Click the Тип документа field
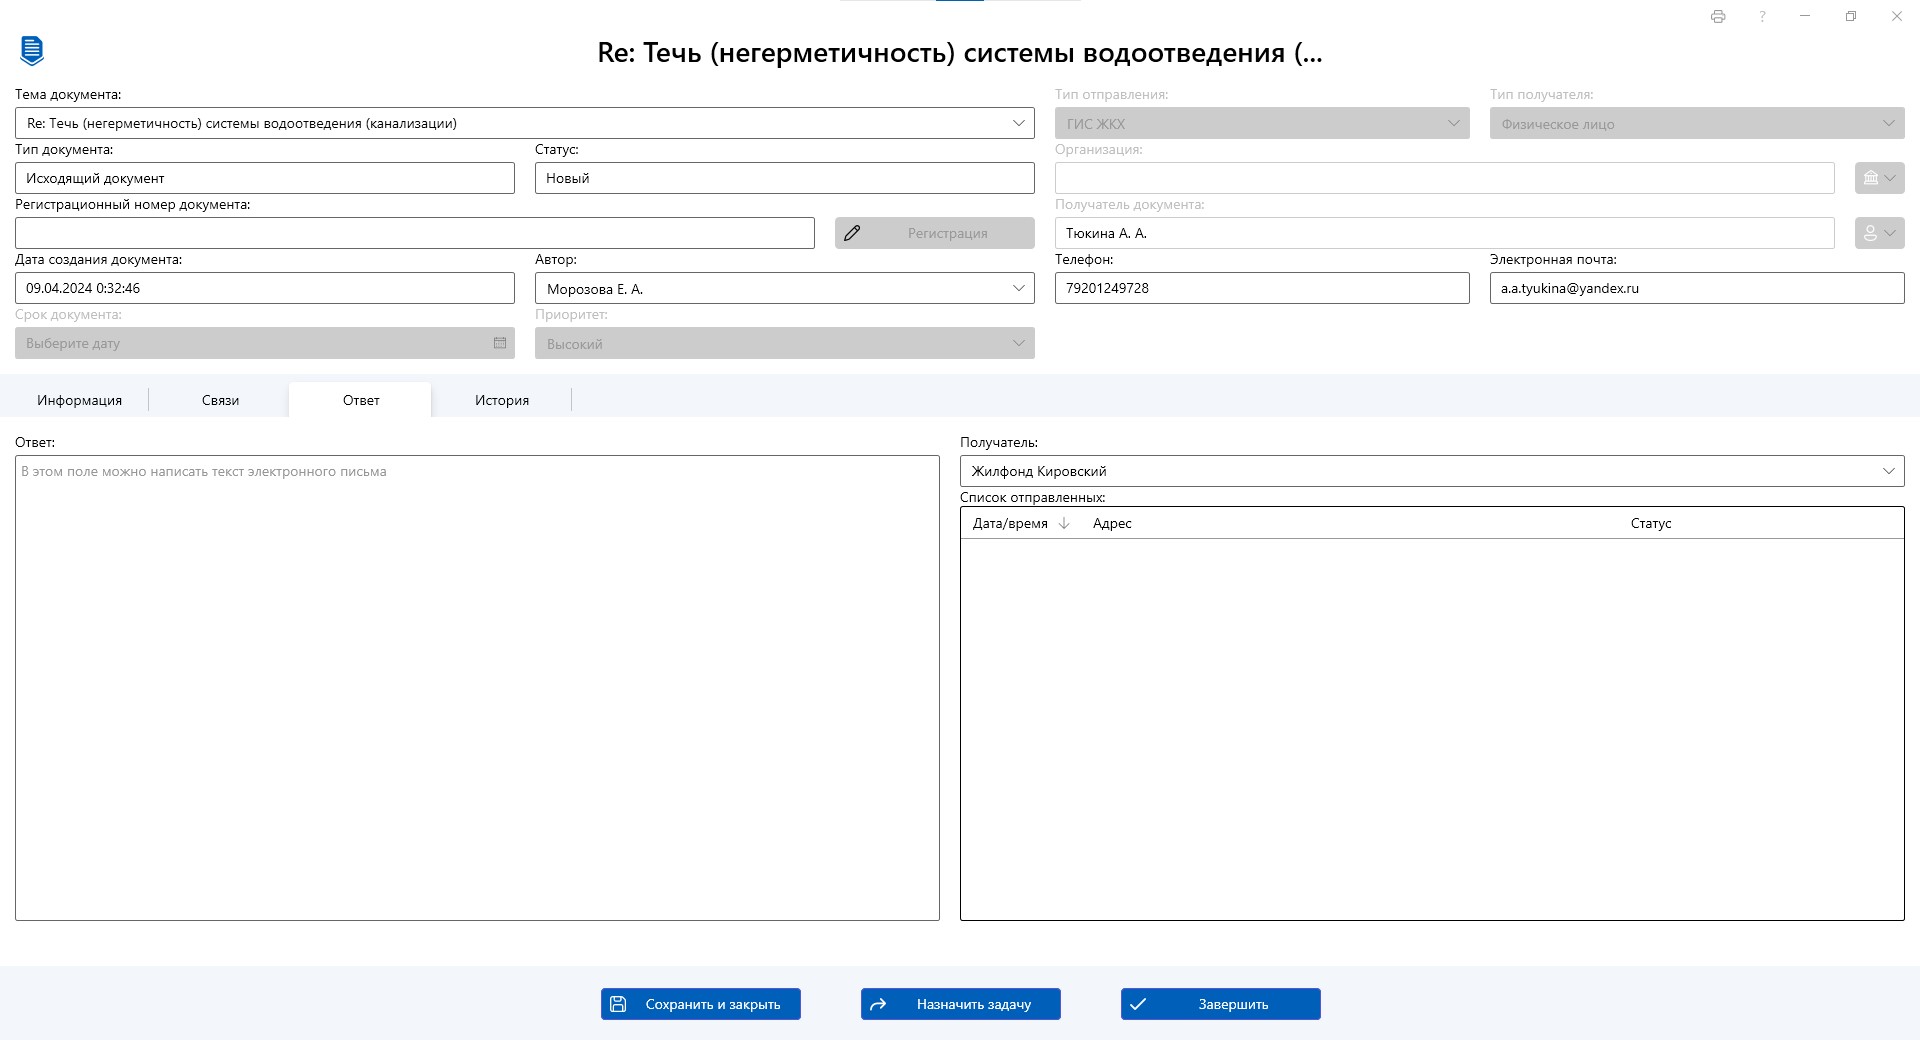The image size is (1920, 1040). pos(265,178)
